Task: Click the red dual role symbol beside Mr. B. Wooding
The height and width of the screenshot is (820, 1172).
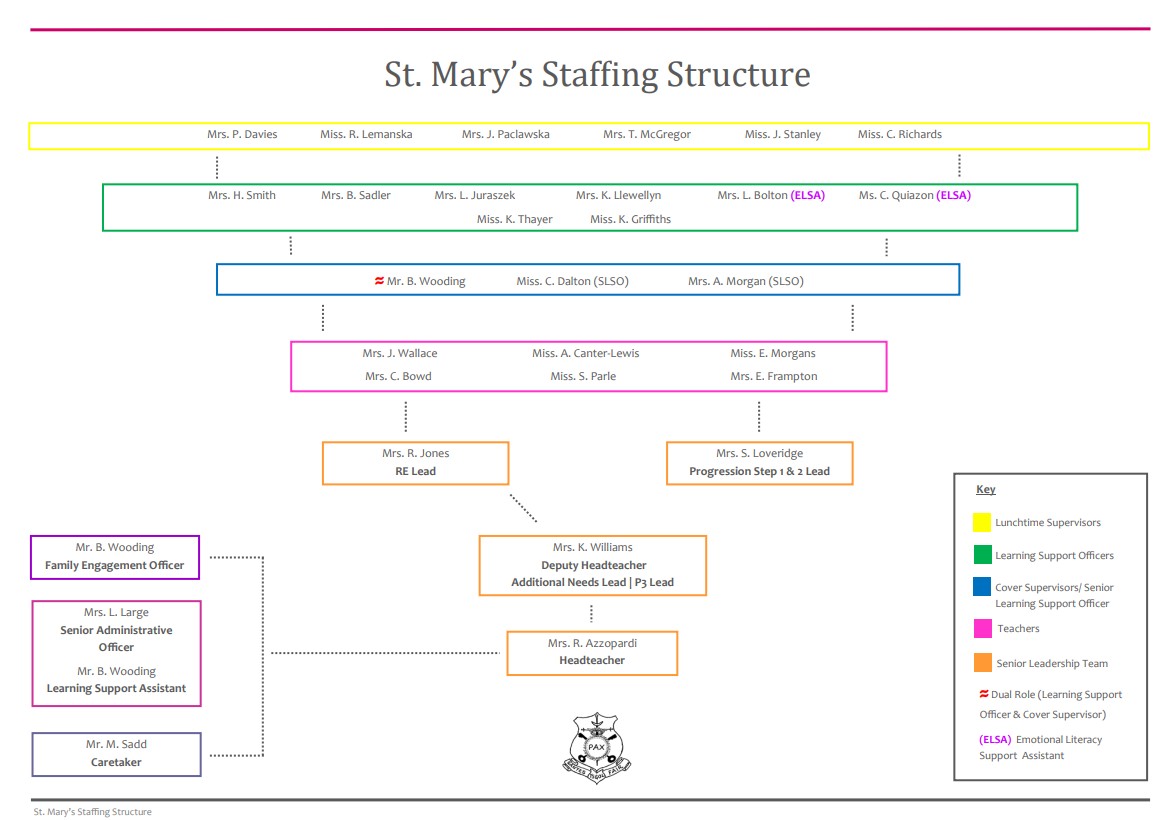Action: 379,281
